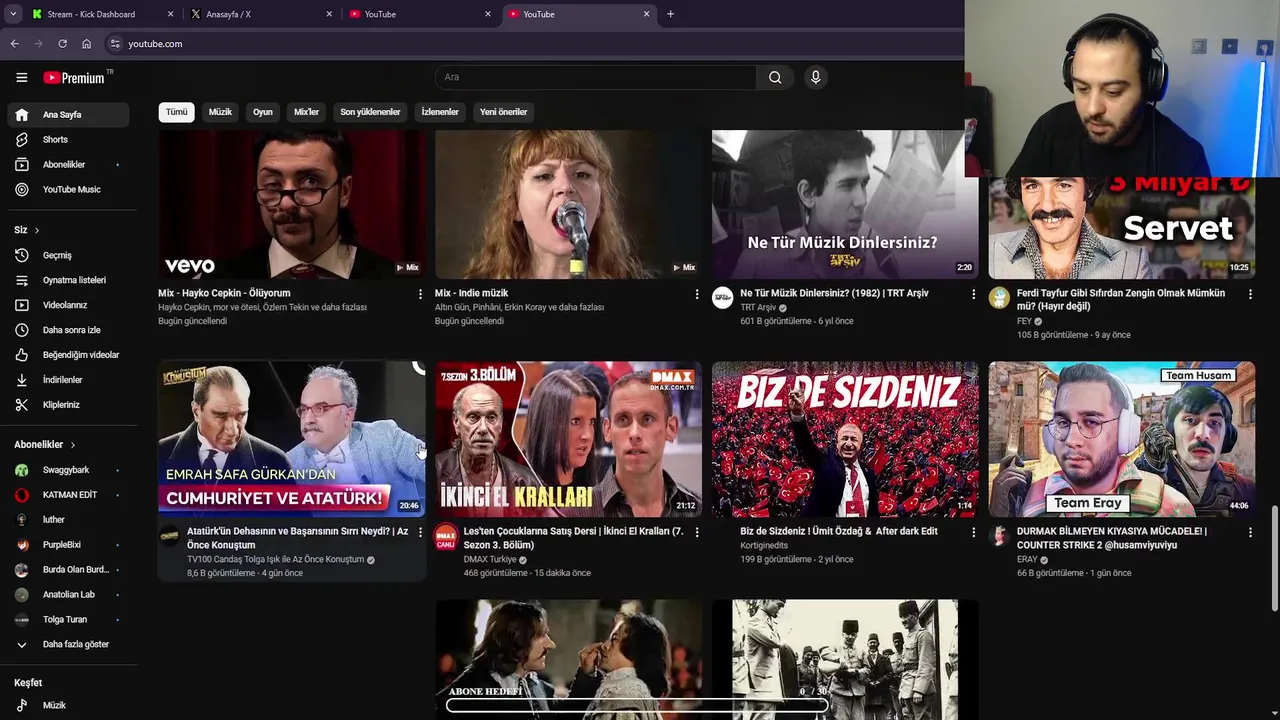The image size is (1280, 720).
Task: Open the hamburger guide menu
Action: [21, 77]
